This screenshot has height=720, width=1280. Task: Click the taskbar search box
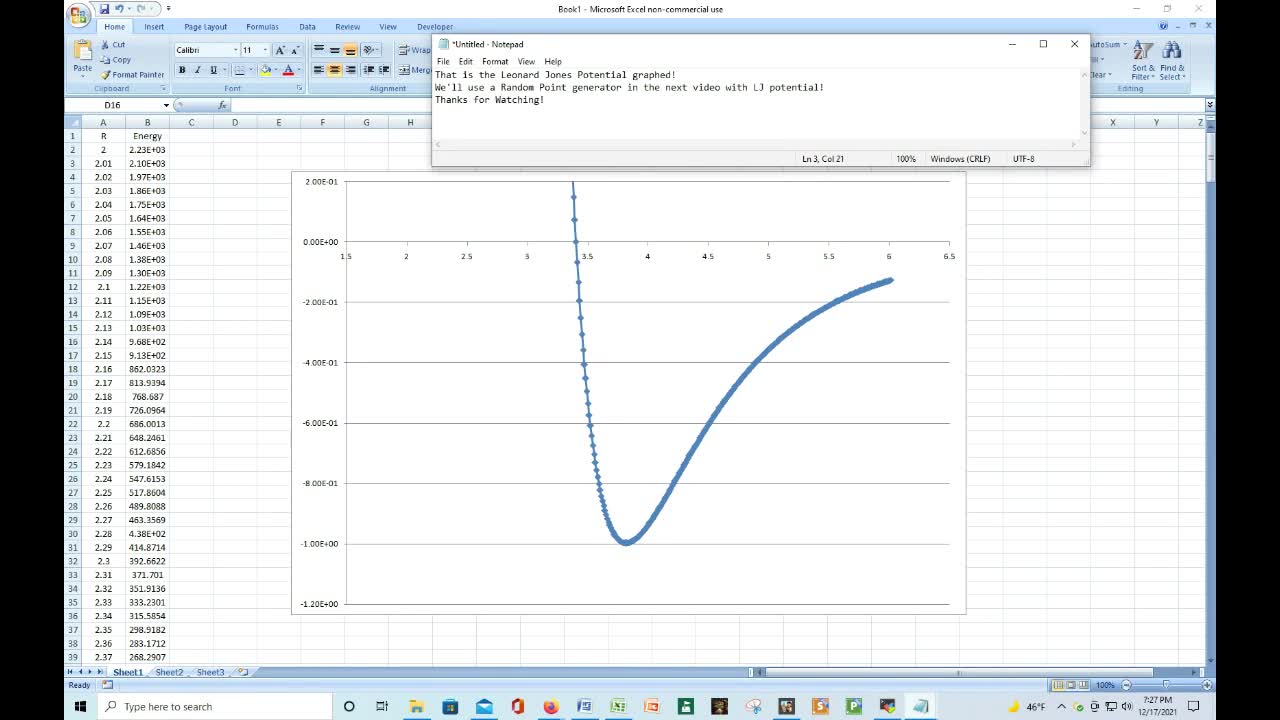pyautogui.click(x=213, y=706)
